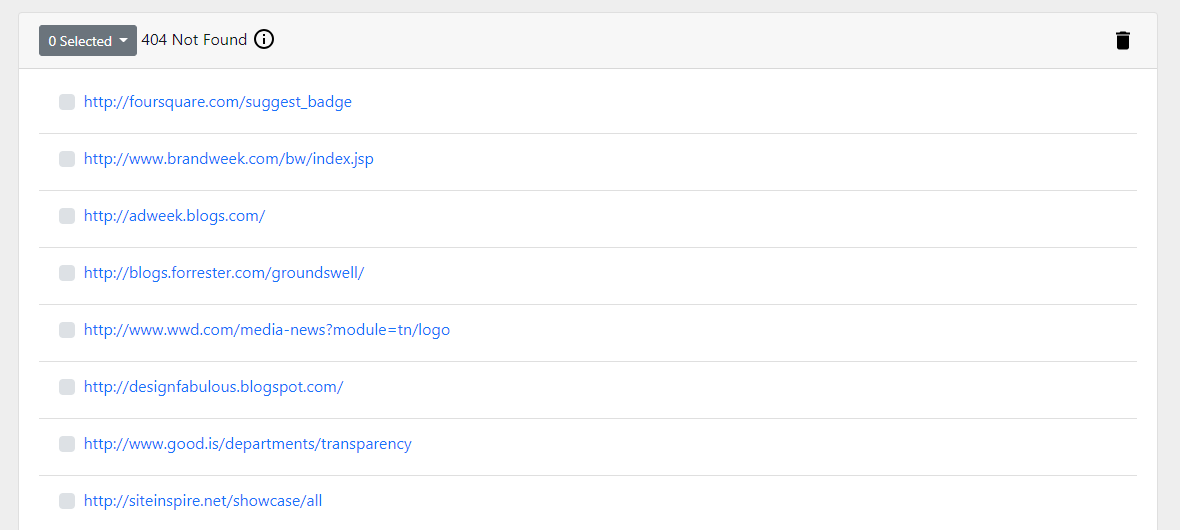This screenshot has width=1180, height=530.
Task: Check the foursquare.com/suggest_badge checkbox
Action: [x=67, y=102]
